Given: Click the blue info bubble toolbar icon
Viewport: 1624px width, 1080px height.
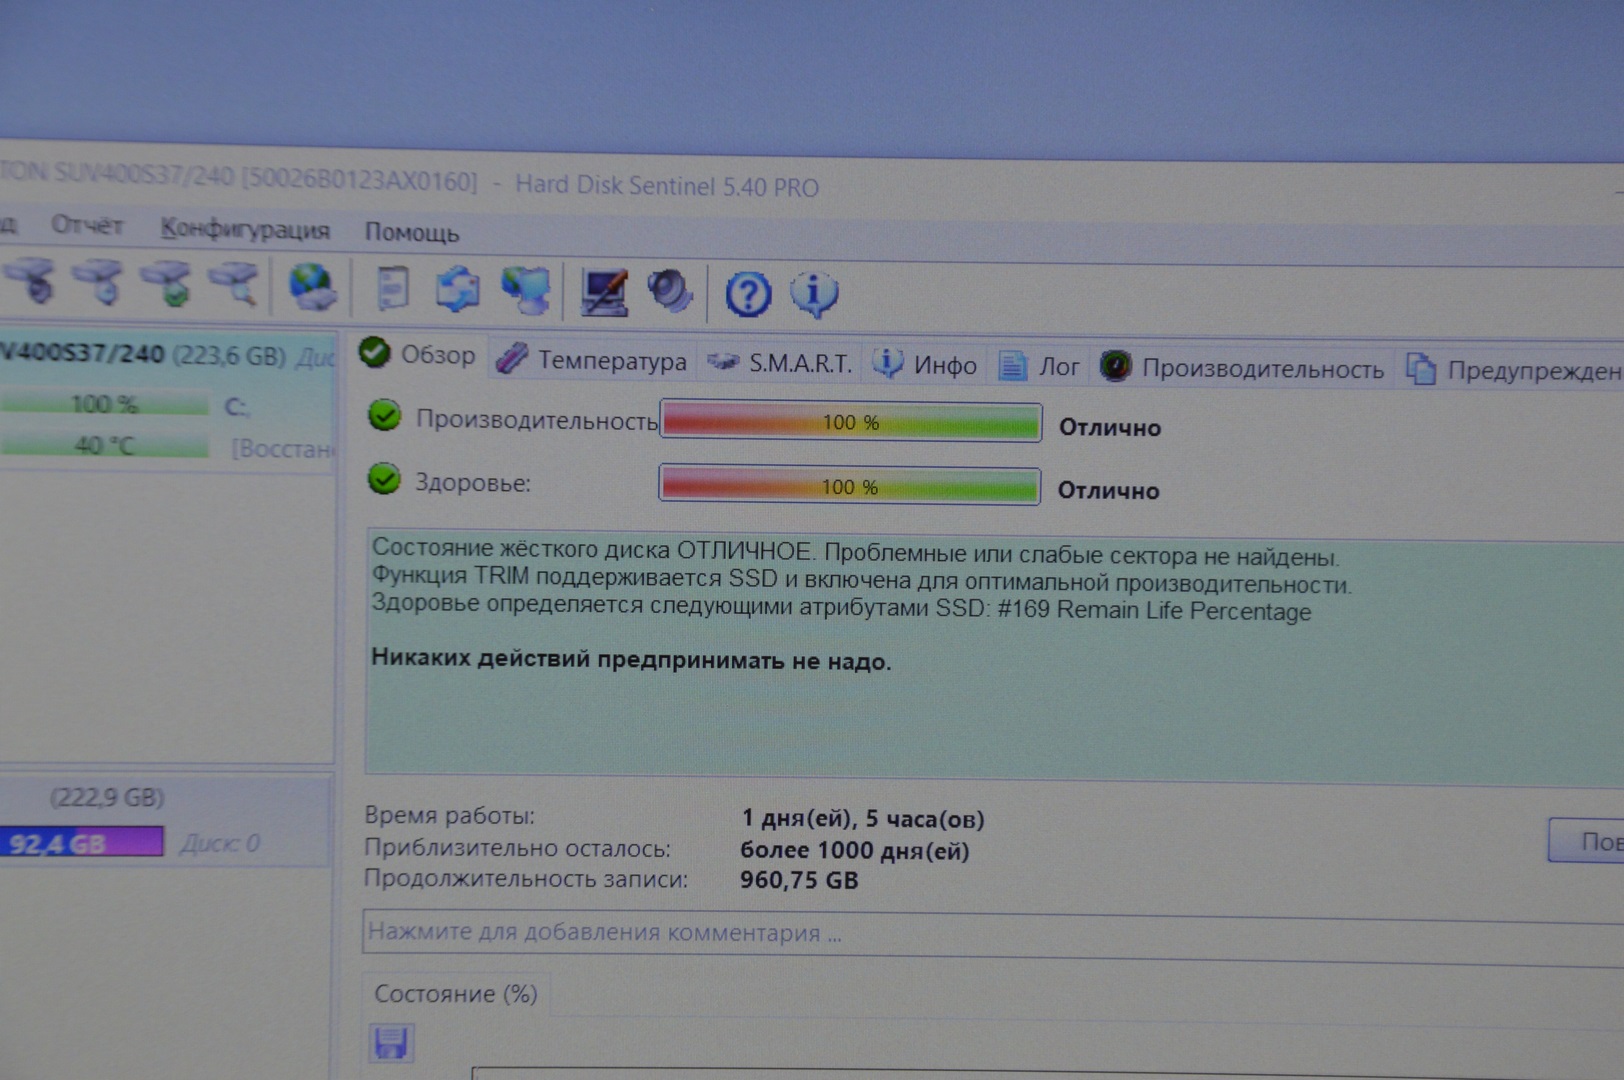Looking at the screenshot, I should (814, 295).
